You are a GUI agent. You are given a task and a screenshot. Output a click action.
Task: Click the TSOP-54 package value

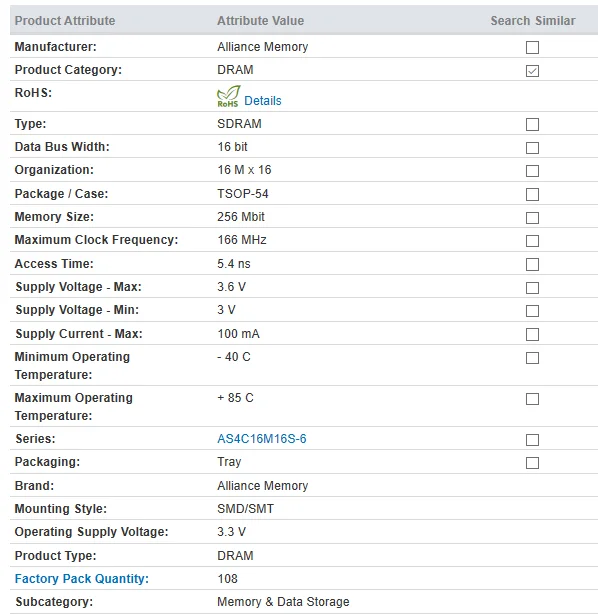pyautogui.click(x=243, y=193)
